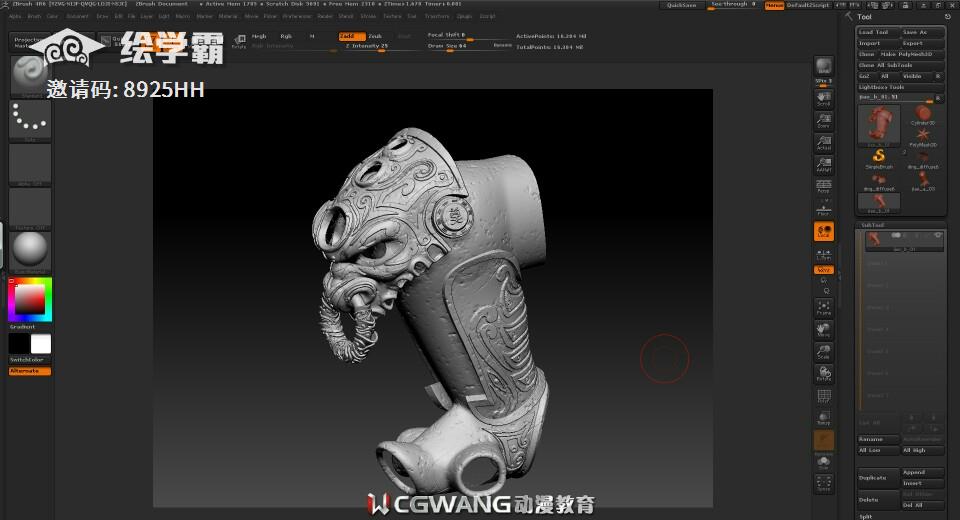The image size is (960, 520).
Task: Select the Rotate view icon
Action: tap(823, 374)
